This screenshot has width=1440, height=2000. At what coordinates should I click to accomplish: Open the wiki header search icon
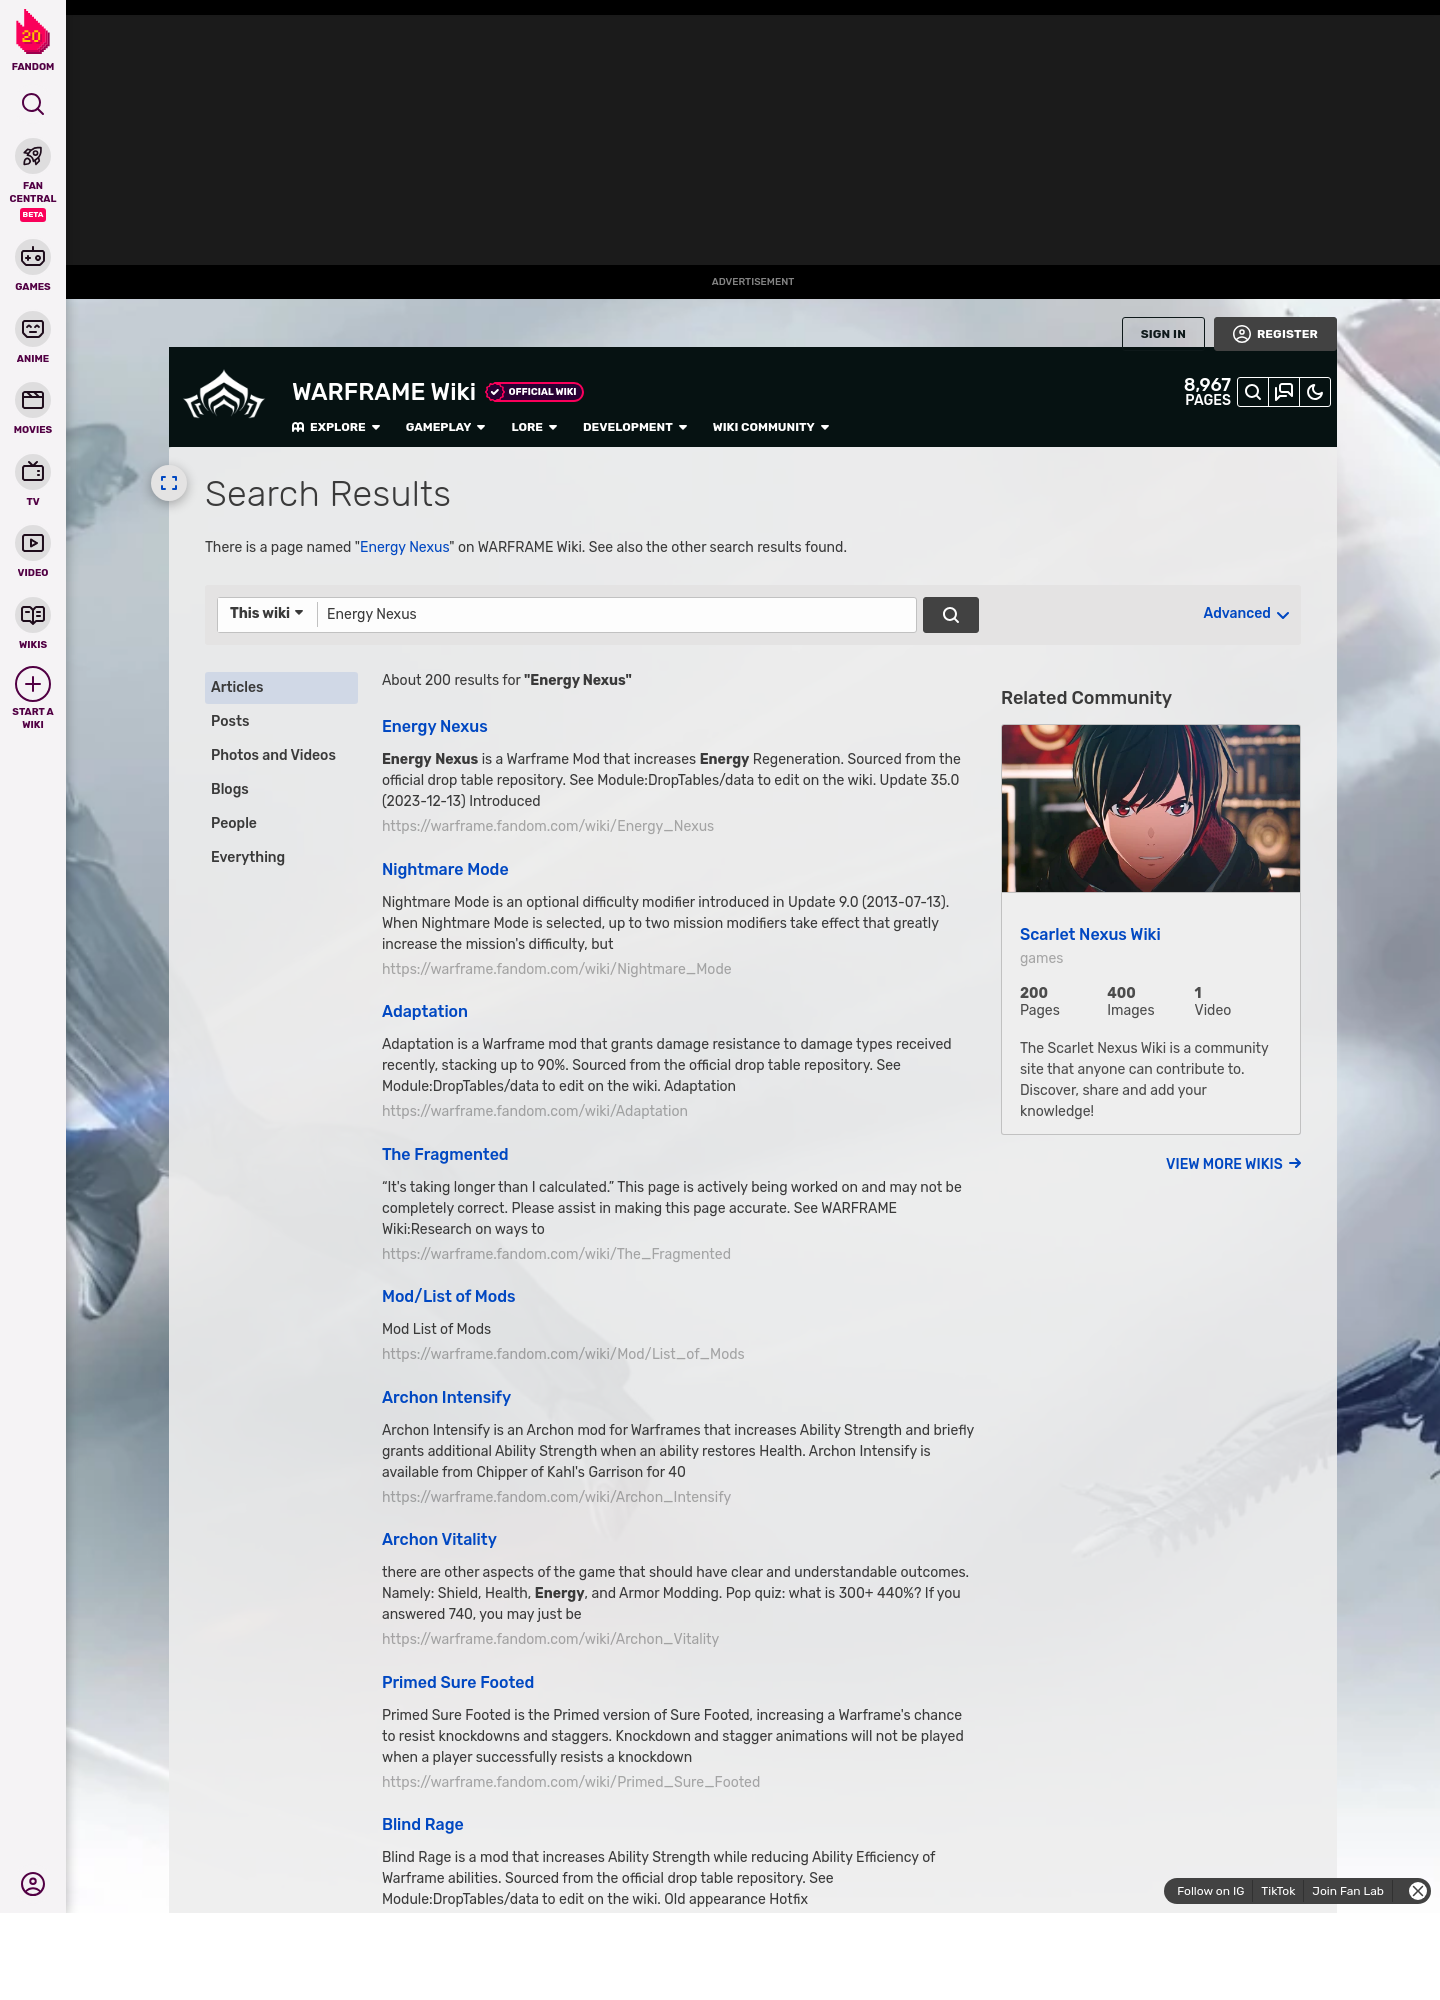[x=1253, y=392]
